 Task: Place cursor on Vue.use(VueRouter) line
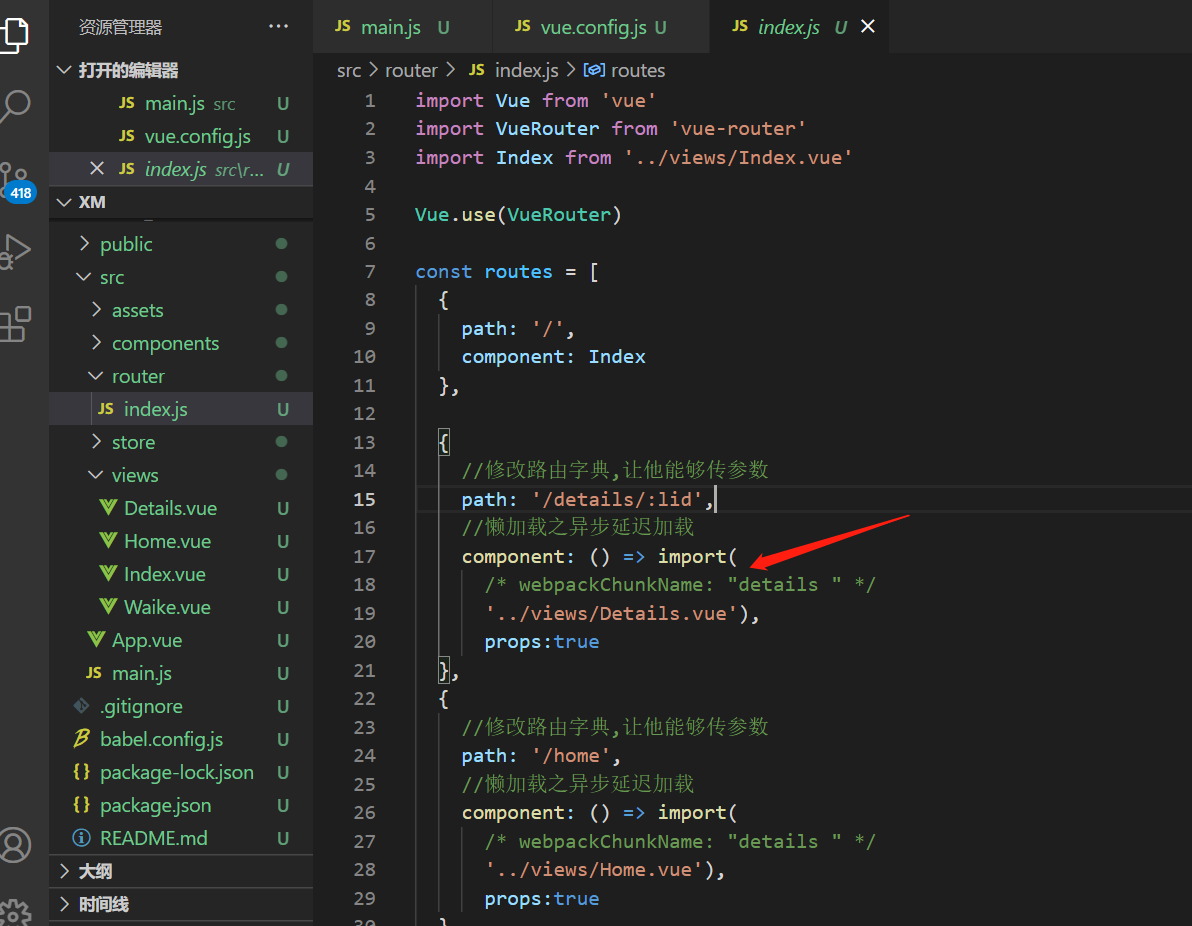pos(518,214)
